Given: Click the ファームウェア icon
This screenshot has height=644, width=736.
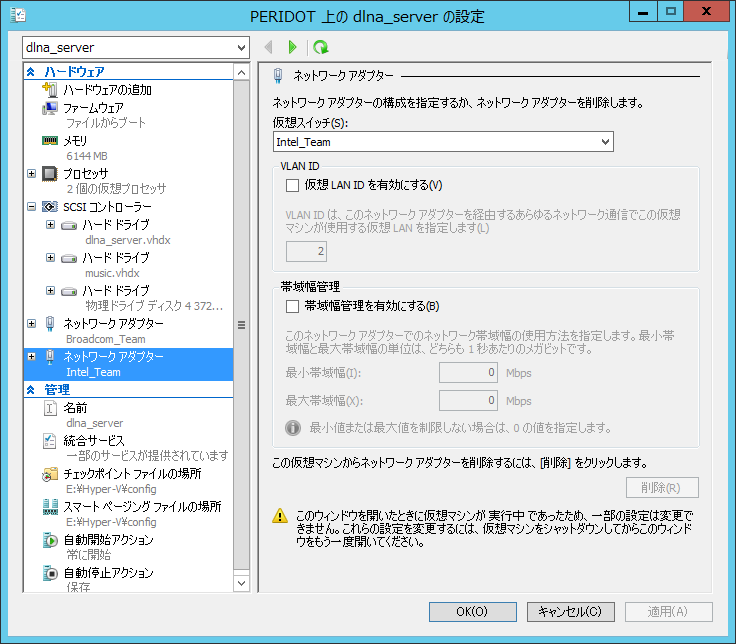Looking at the screenshot, I should (x=50, y=108).
